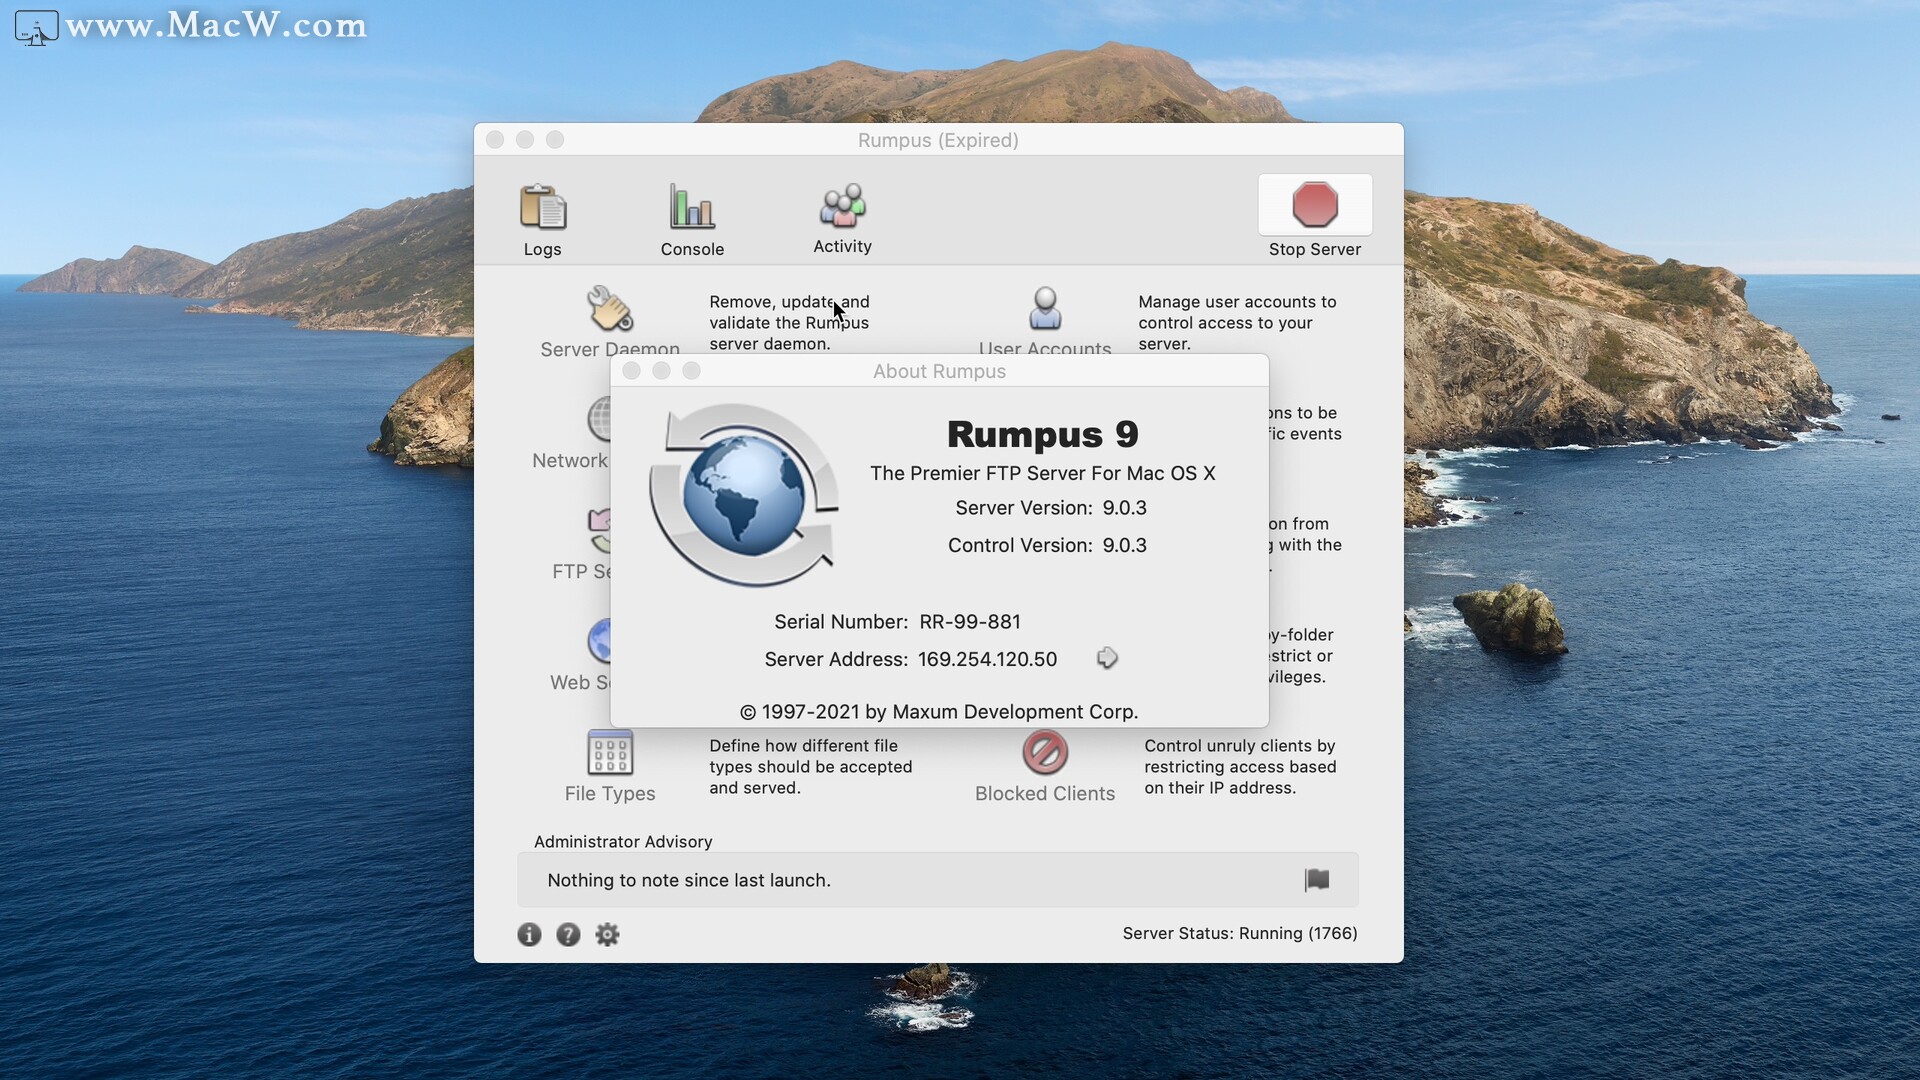1920x1080 pixels.
Task: Click the FTP Settings icon
Action: pyautogui.click(x=599, y=530)
